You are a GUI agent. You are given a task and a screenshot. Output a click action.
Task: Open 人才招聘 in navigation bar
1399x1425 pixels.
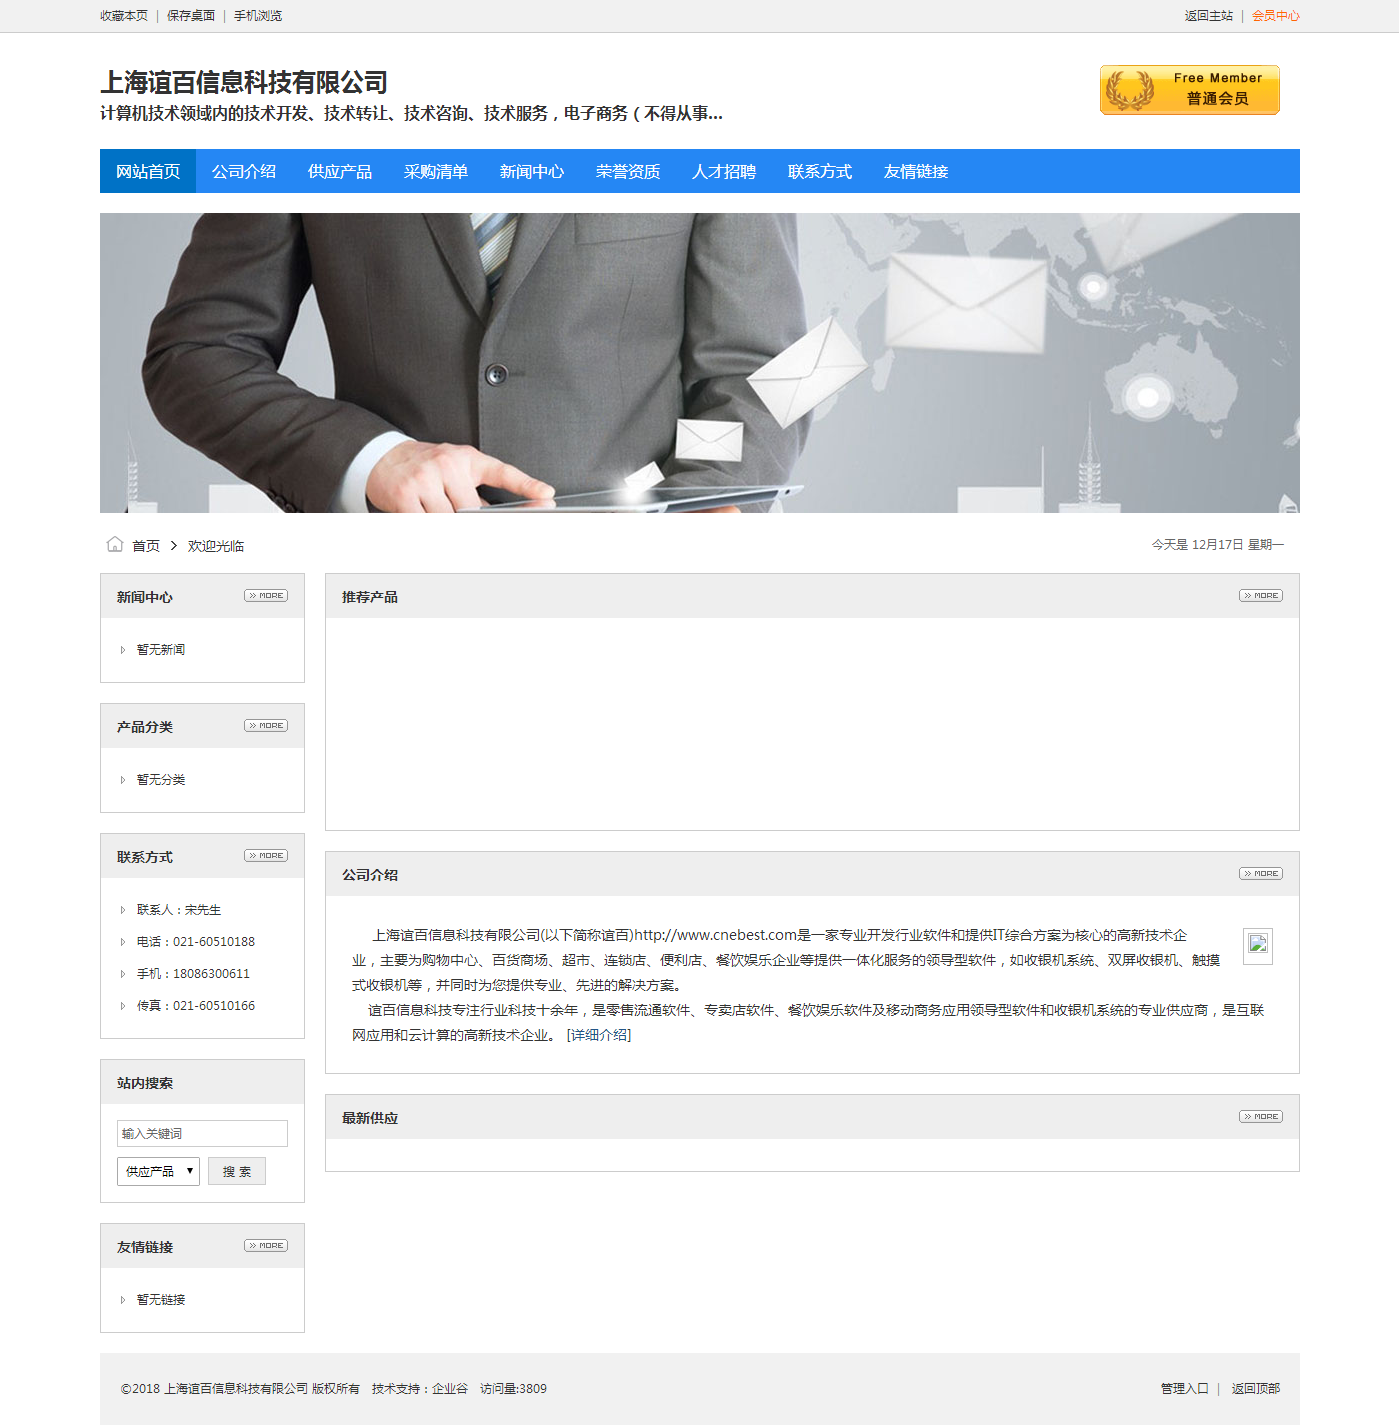click(724, 171)
